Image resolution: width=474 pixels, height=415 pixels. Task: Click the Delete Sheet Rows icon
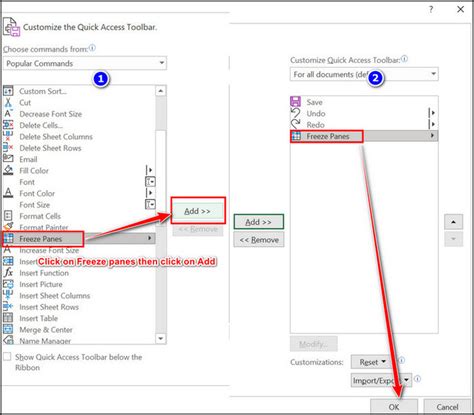coord(8,148)
